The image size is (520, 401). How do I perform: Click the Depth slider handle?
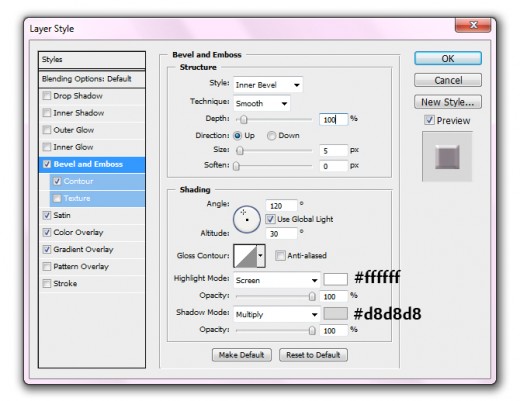coord(244,119)
